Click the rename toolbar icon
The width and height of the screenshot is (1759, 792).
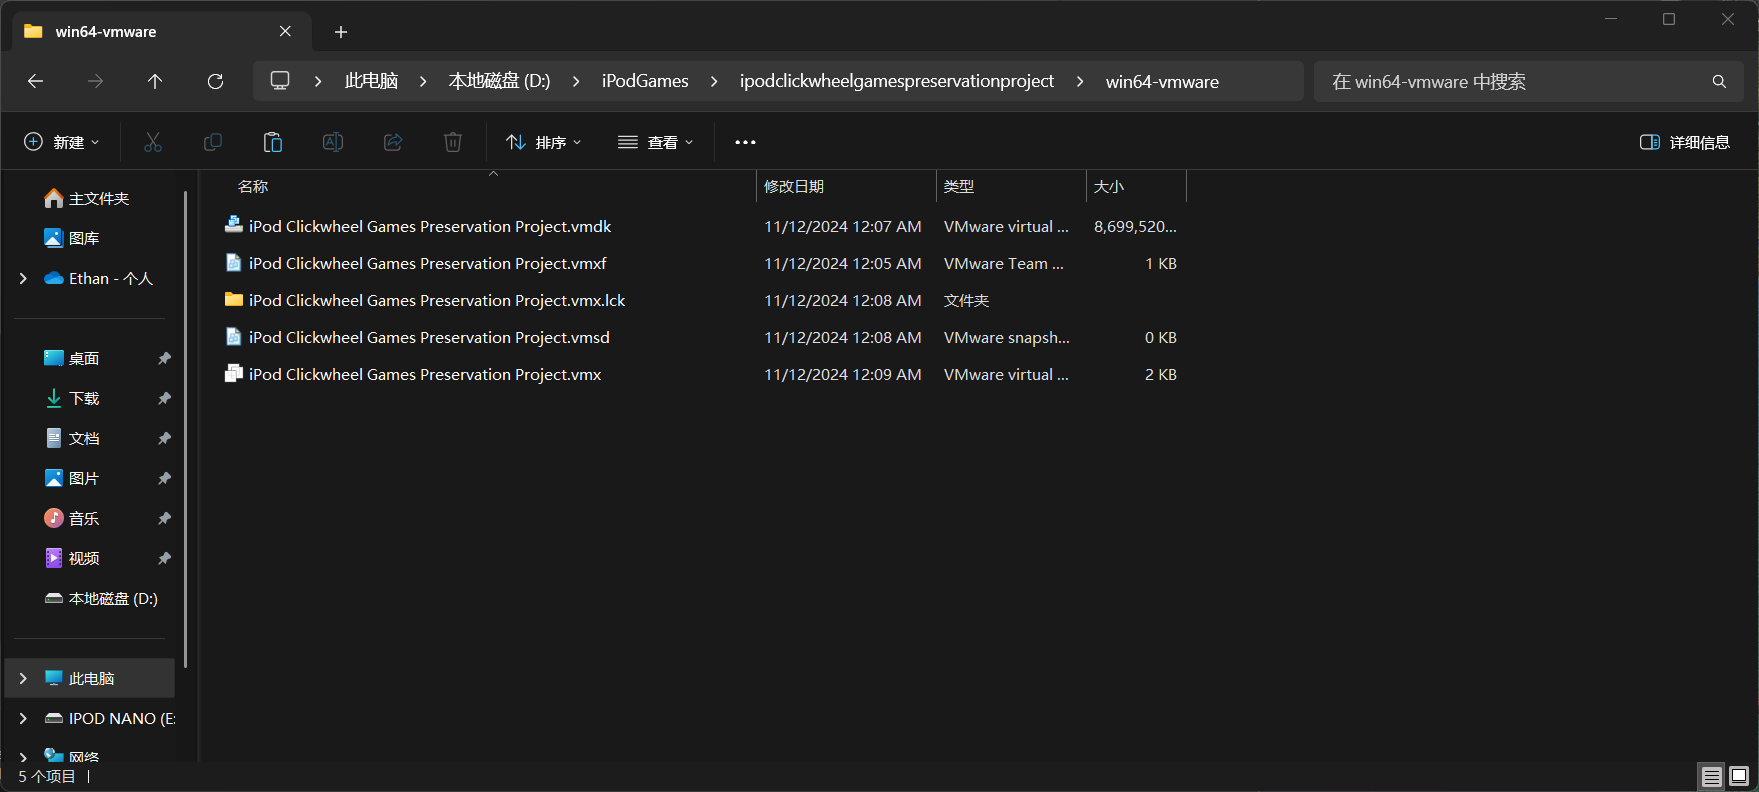tap(333, 142)
